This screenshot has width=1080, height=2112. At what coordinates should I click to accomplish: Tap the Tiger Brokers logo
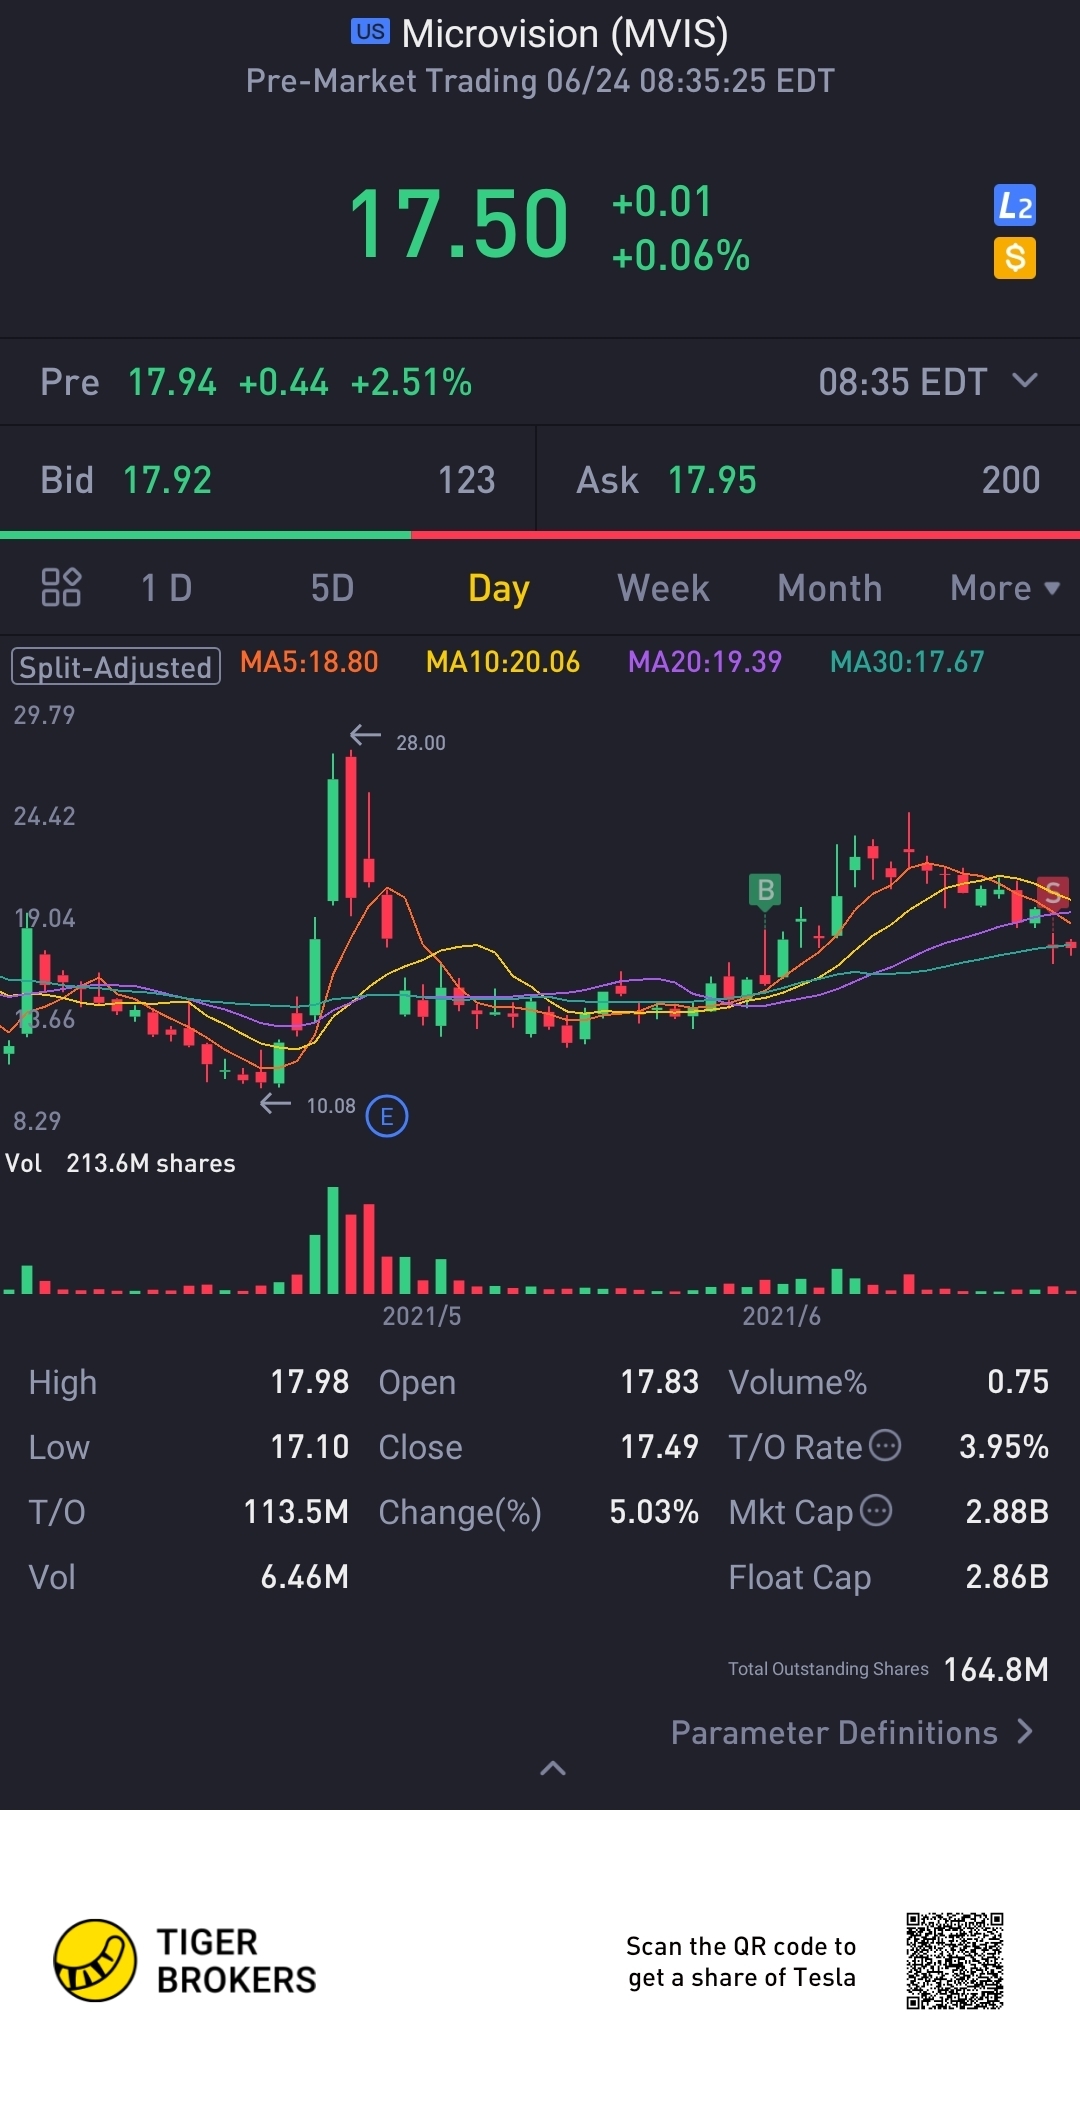(186, 1960)
